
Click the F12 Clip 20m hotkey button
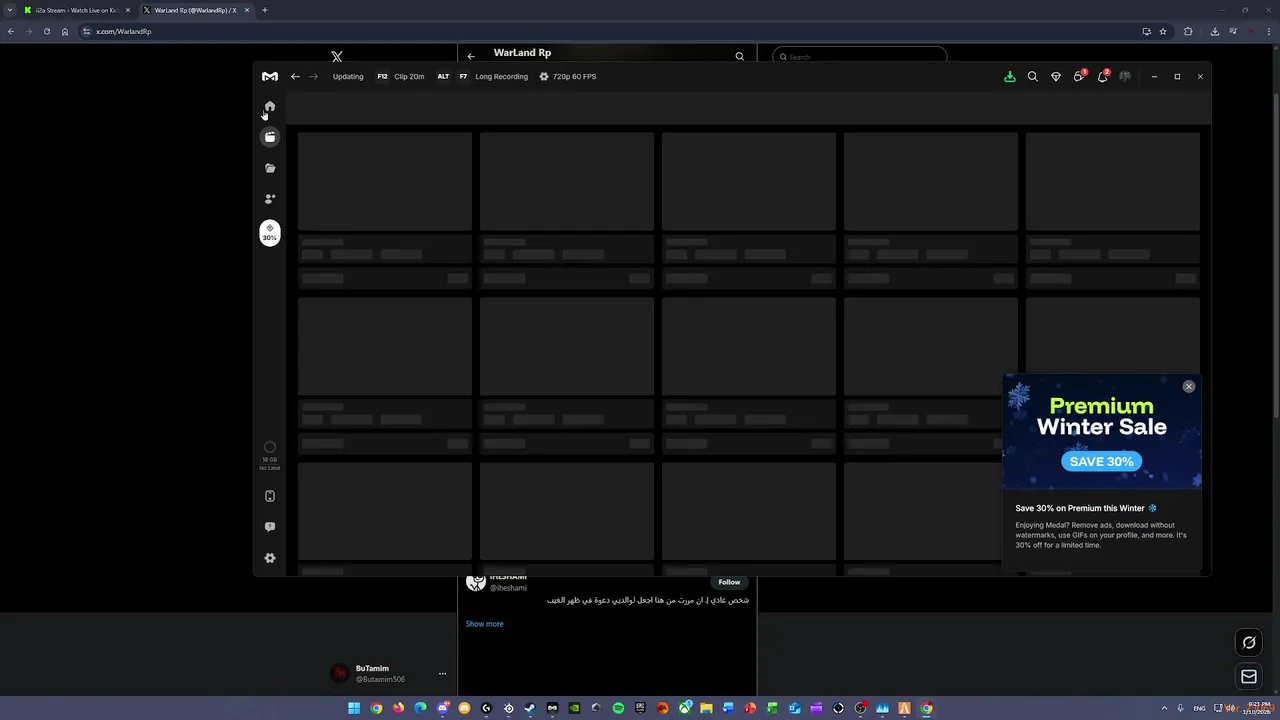(x=400, y=76)
